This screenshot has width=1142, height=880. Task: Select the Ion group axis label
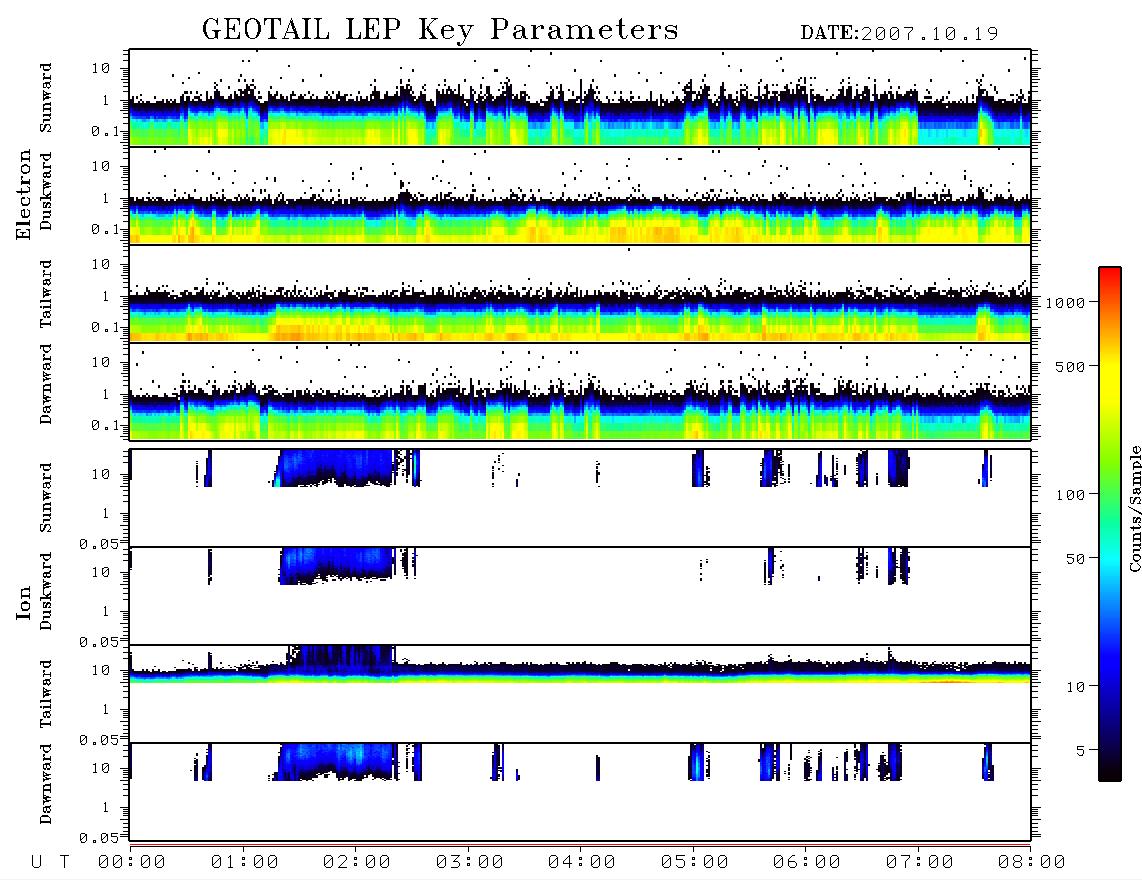click(23, 602)
